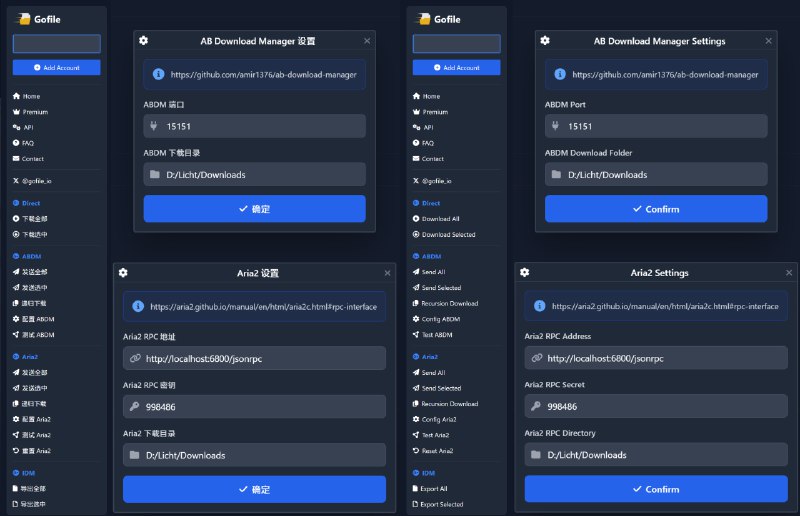Edit the ABDM 端口 field in the Chinese dialog
The height and width of the screenshot is (516, 800).
(x=255, y=126)
